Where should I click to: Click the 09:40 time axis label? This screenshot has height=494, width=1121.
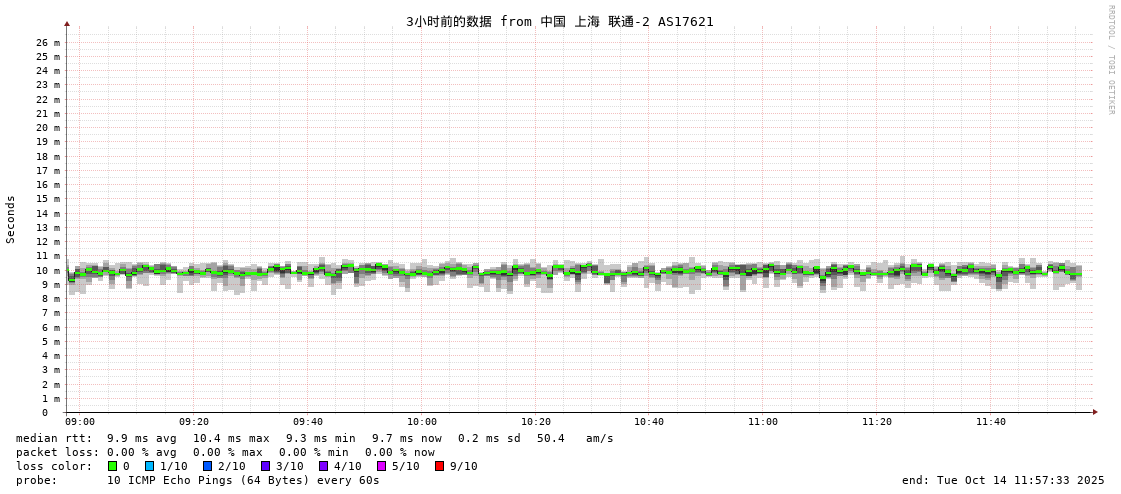[308, 422]
